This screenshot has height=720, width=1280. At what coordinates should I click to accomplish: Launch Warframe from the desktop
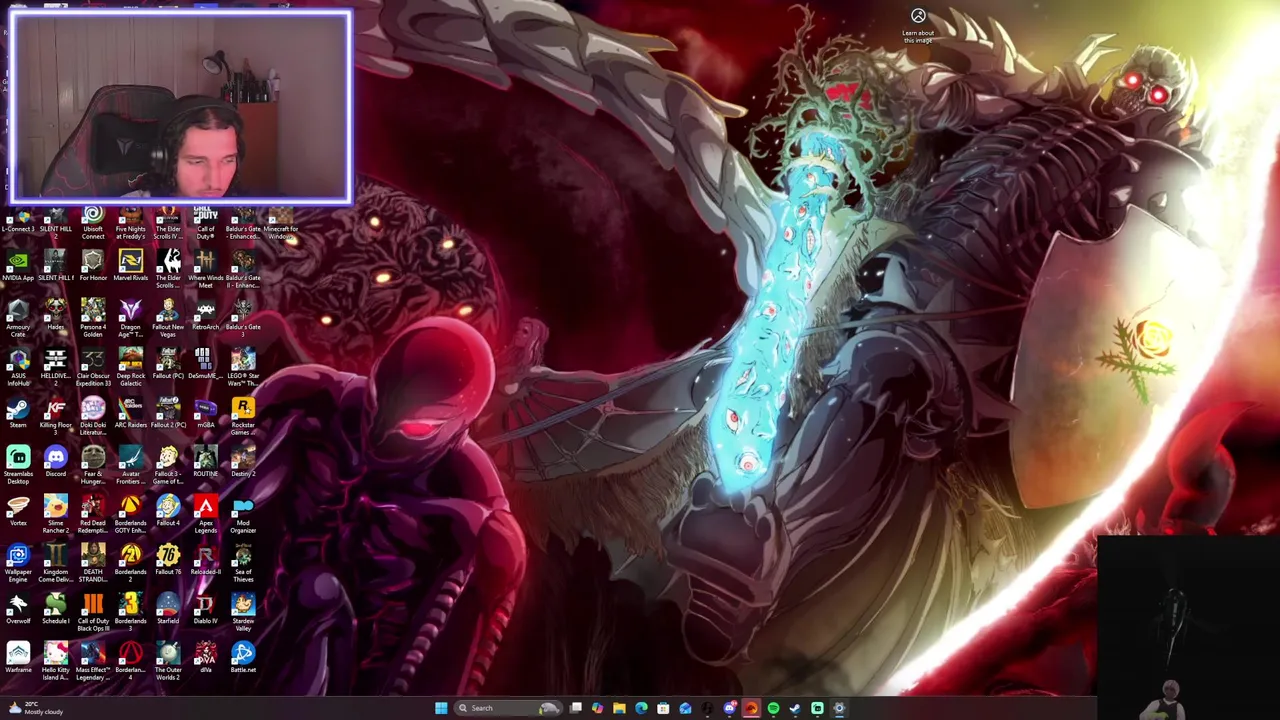[x=18, y=657]
